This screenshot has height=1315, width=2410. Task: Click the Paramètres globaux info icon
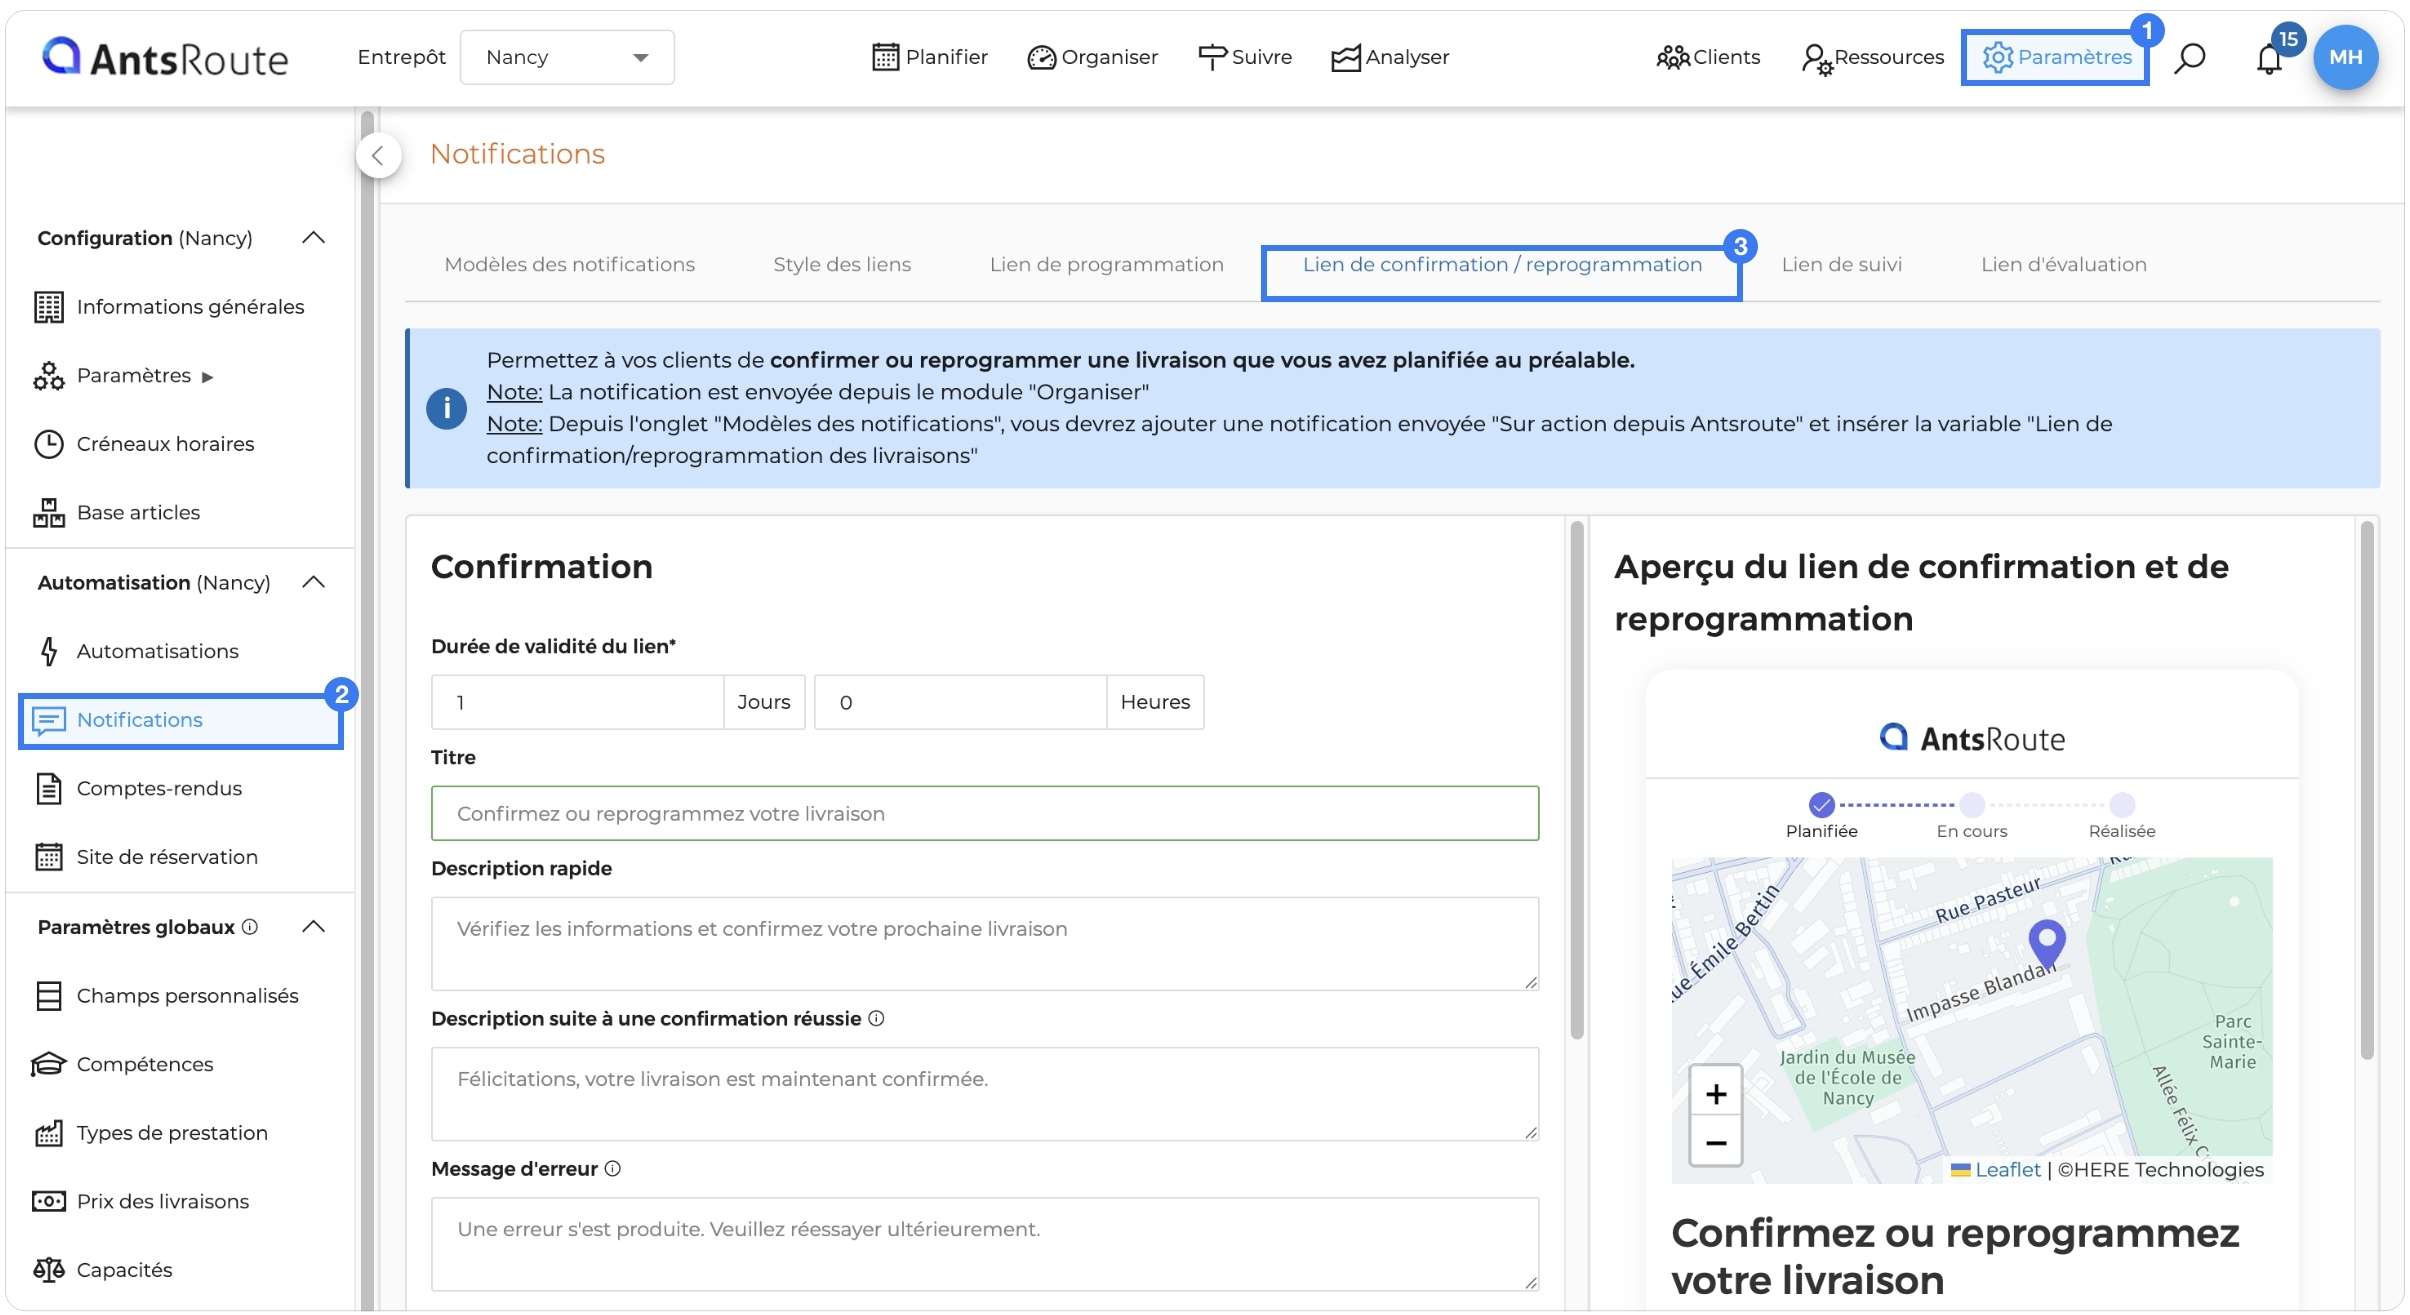point(250,927)
